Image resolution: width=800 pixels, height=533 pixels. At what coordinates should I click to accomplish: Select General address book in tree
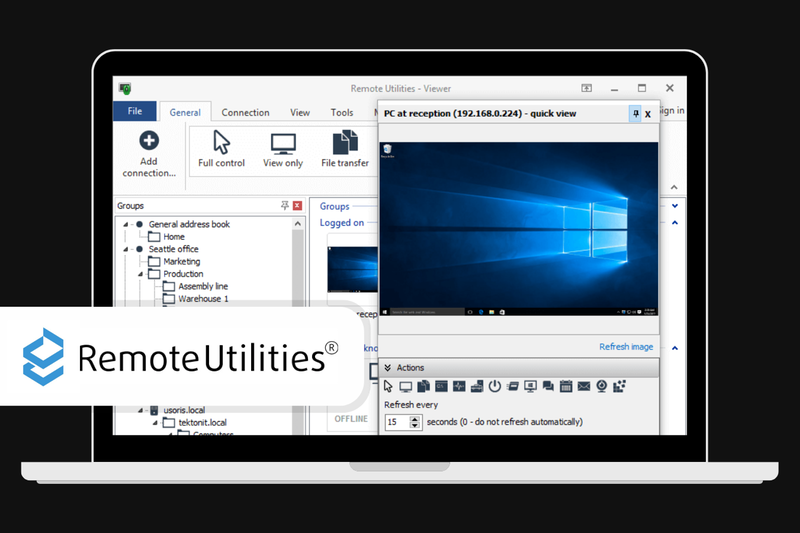(x=189, y=224)
